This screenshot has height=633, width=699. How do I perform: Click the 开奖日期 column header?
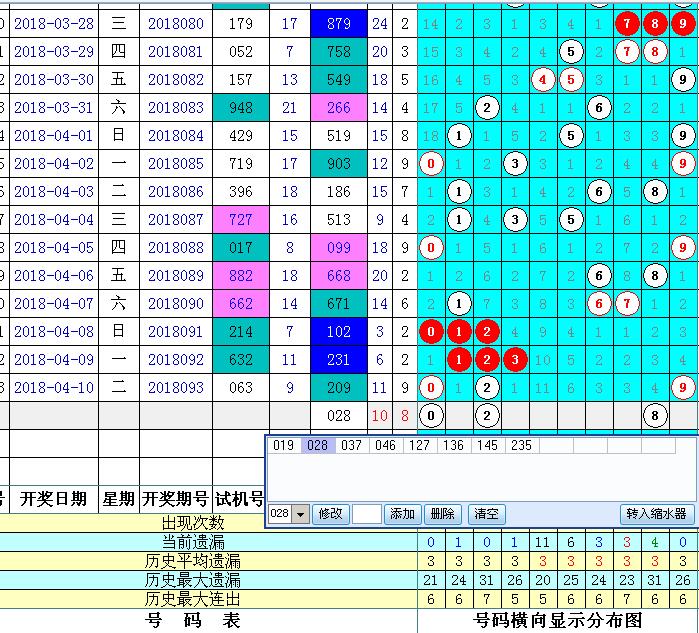coord(53,499)
